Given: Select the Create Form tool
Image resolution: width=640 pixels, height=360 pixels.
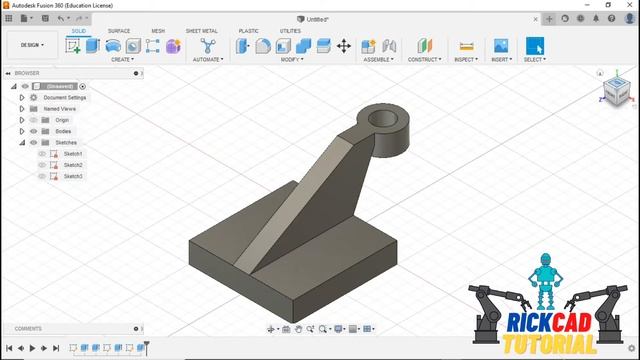Looking at the screenshot, I should click(173, 46).
